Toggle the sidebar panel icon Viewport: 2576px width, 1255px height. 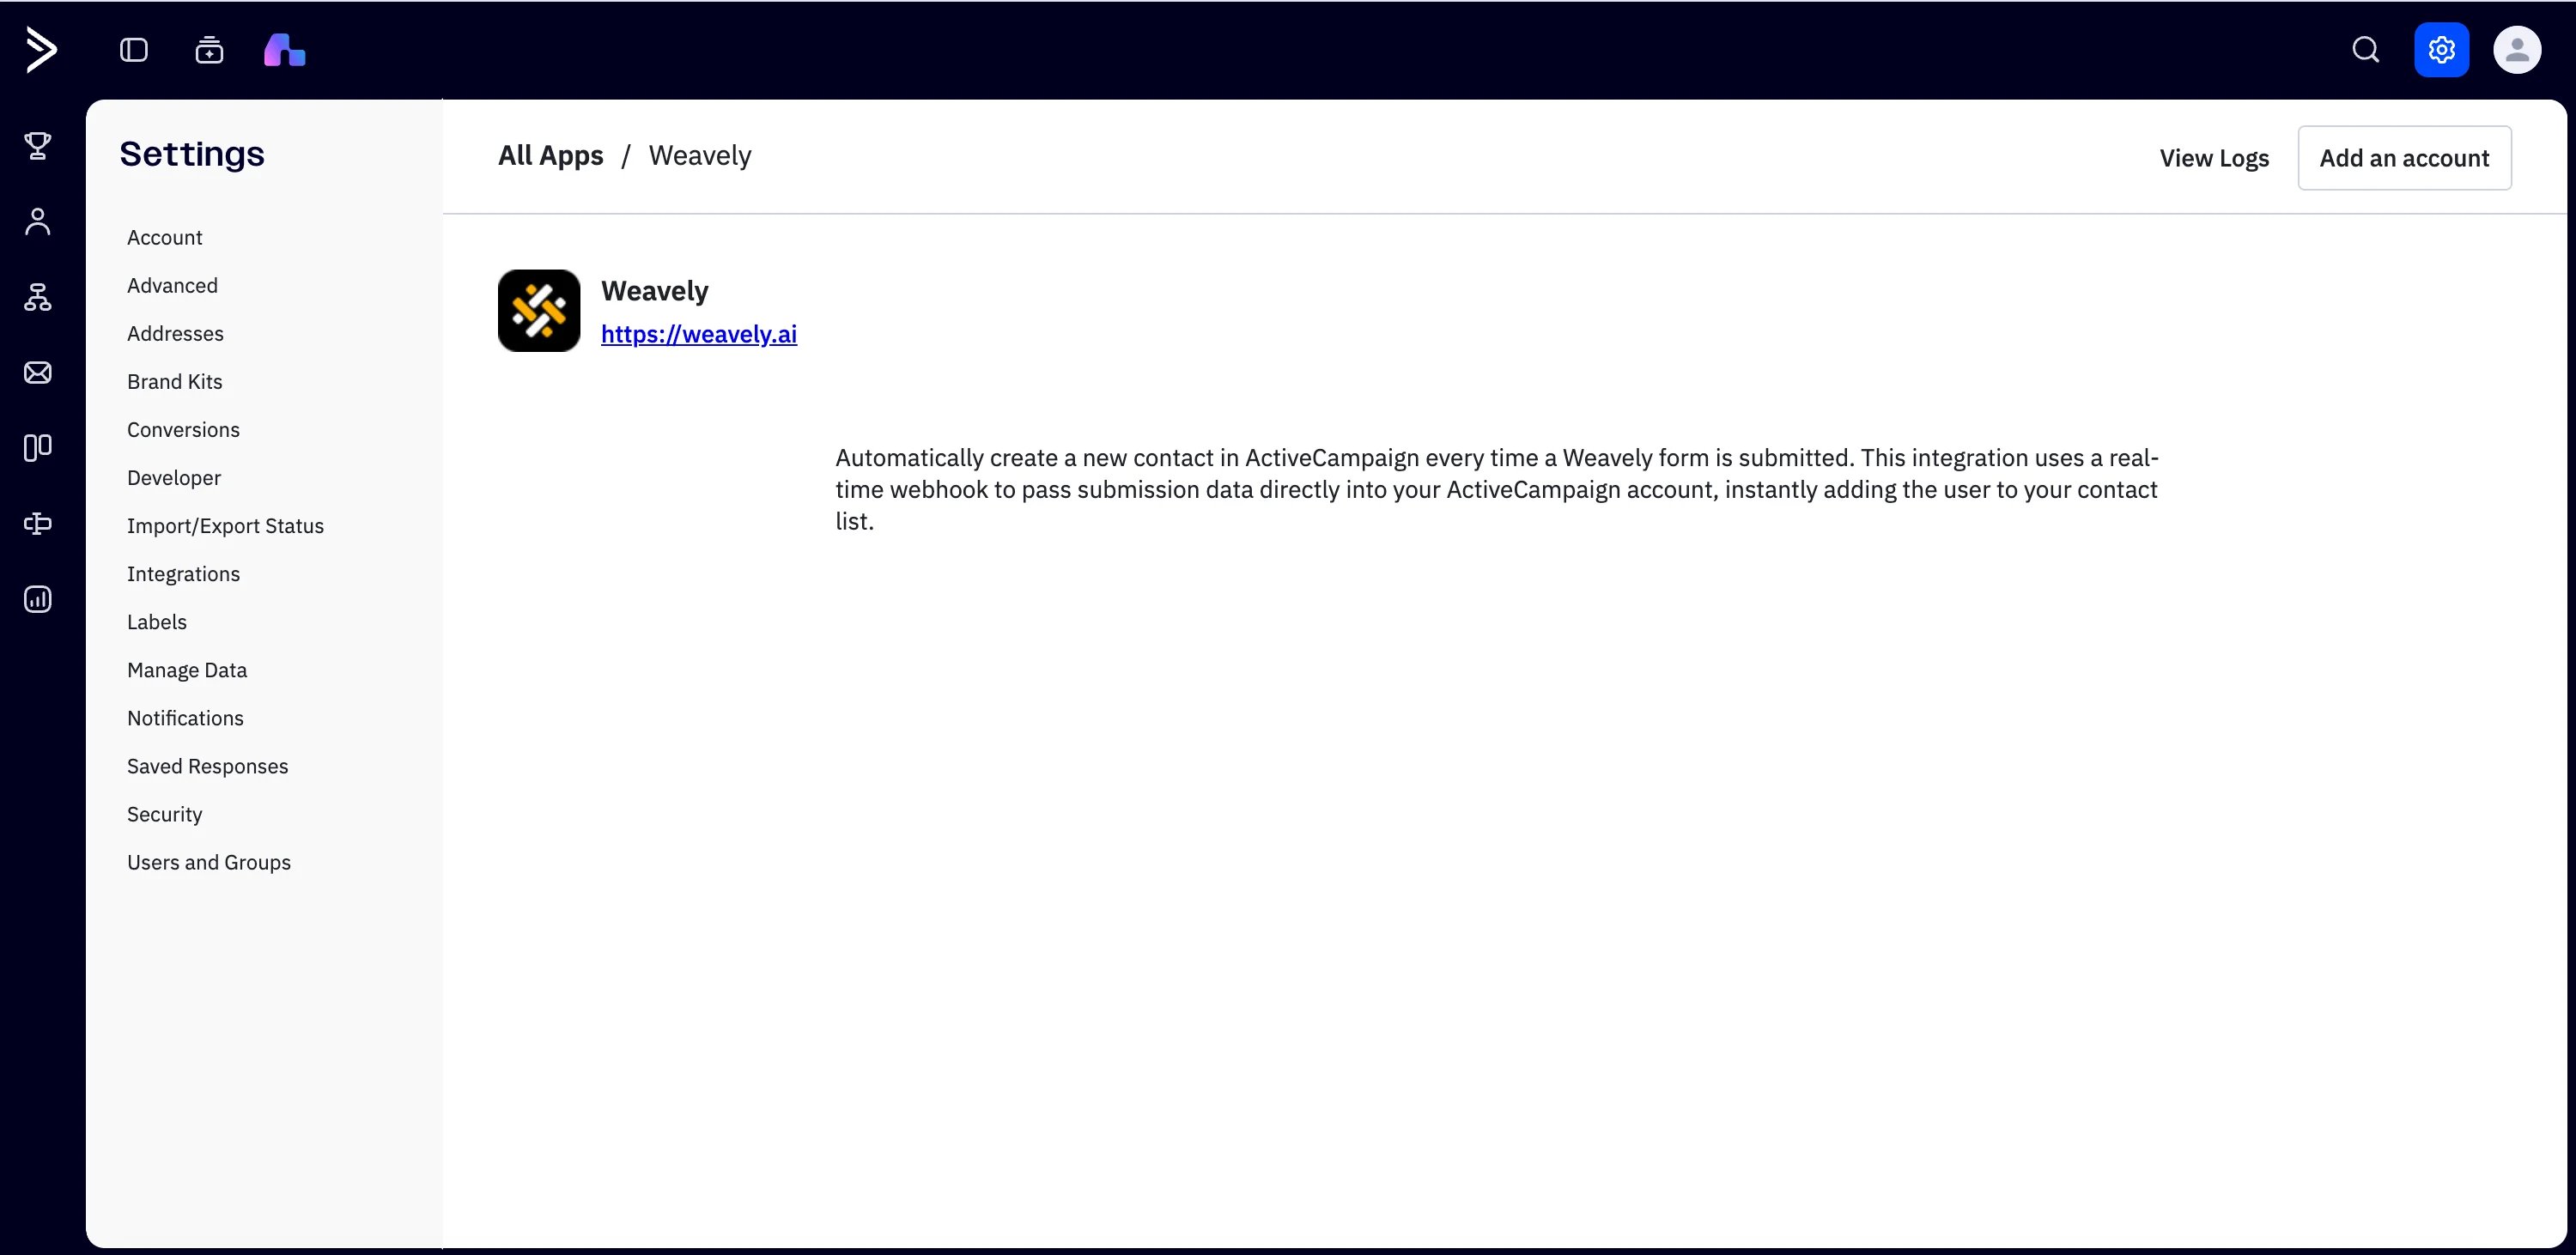click(x=134, y=50)
